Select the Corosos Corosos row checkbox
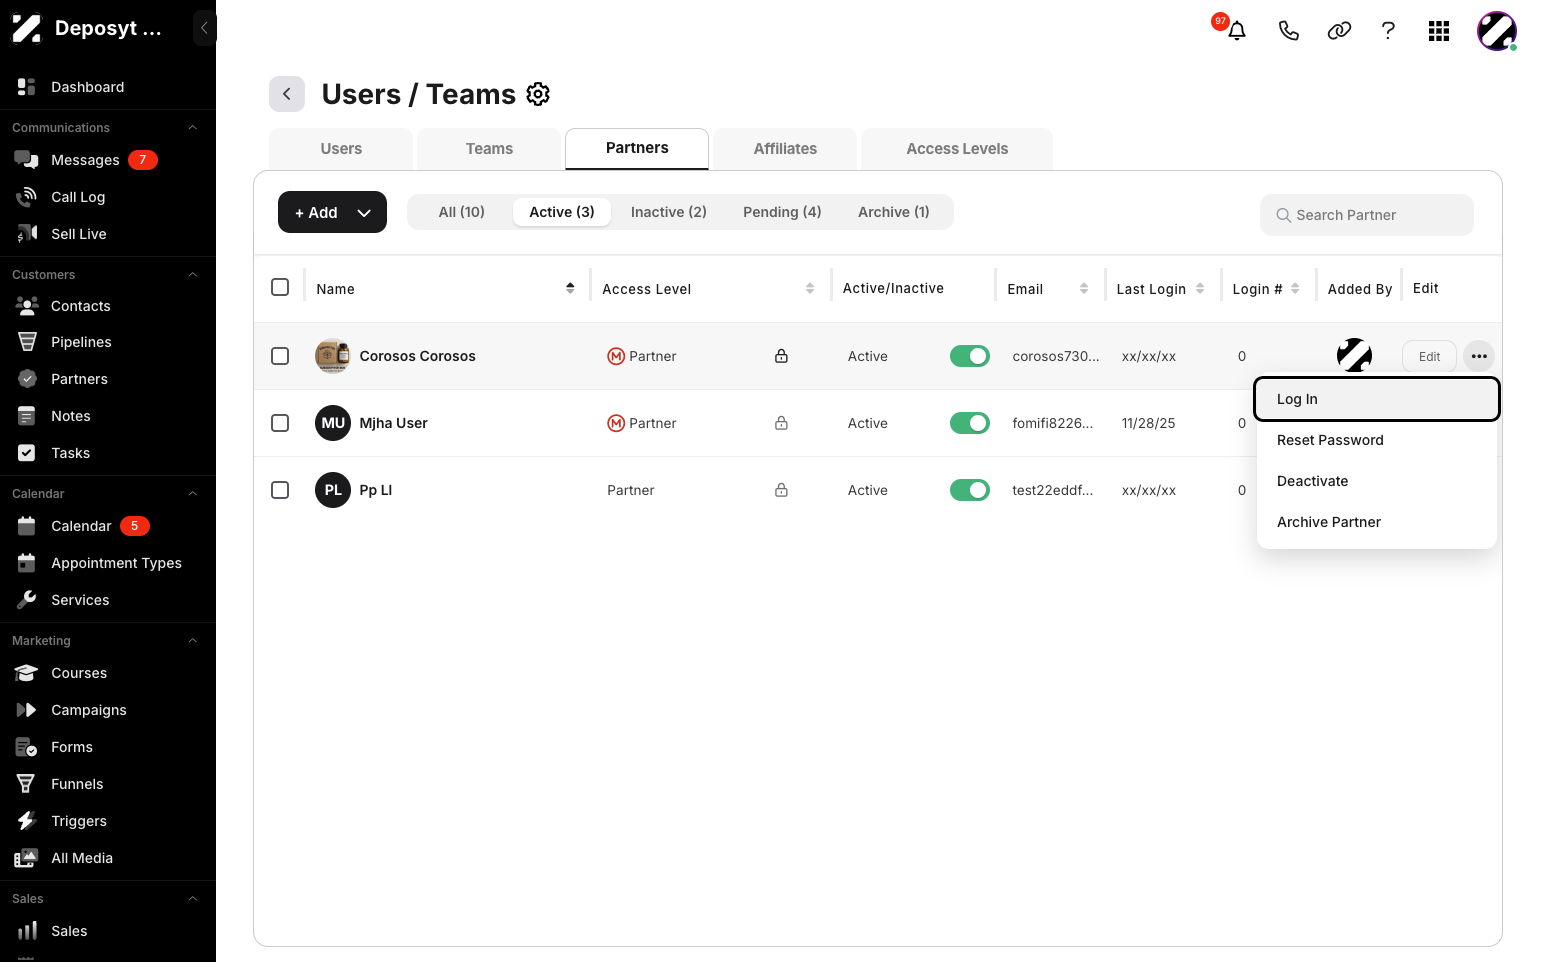This screenshot has width=1541, height=962. click(280, 356)
